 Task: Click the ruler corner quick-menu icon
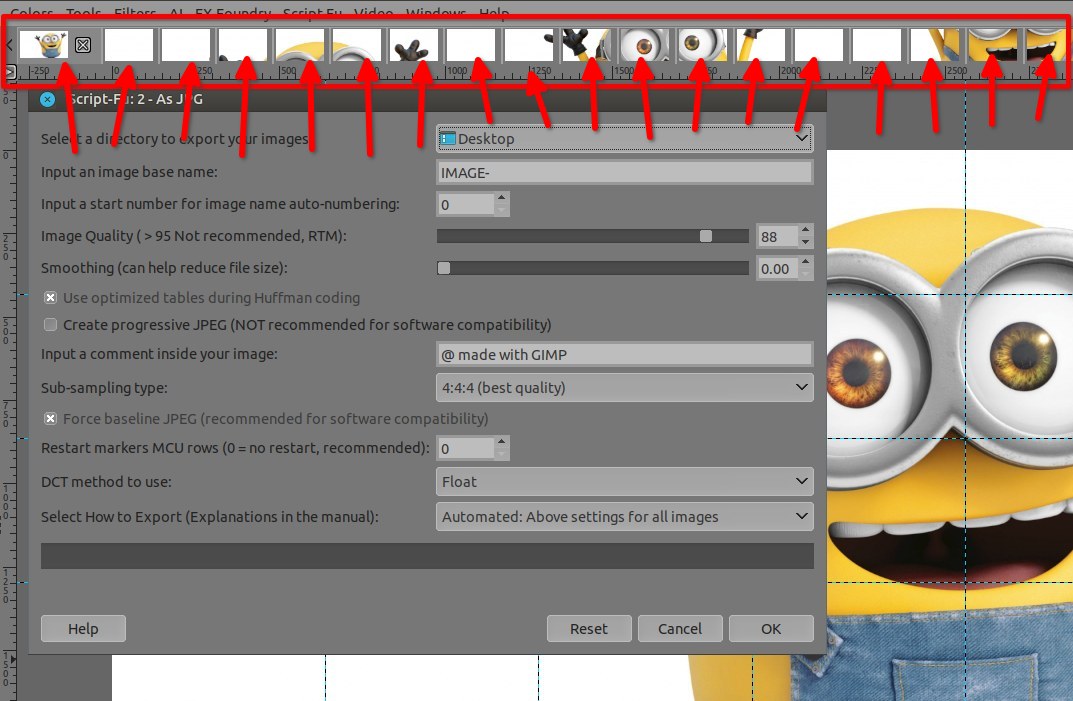pyautogui.click(x=10, y=71)
